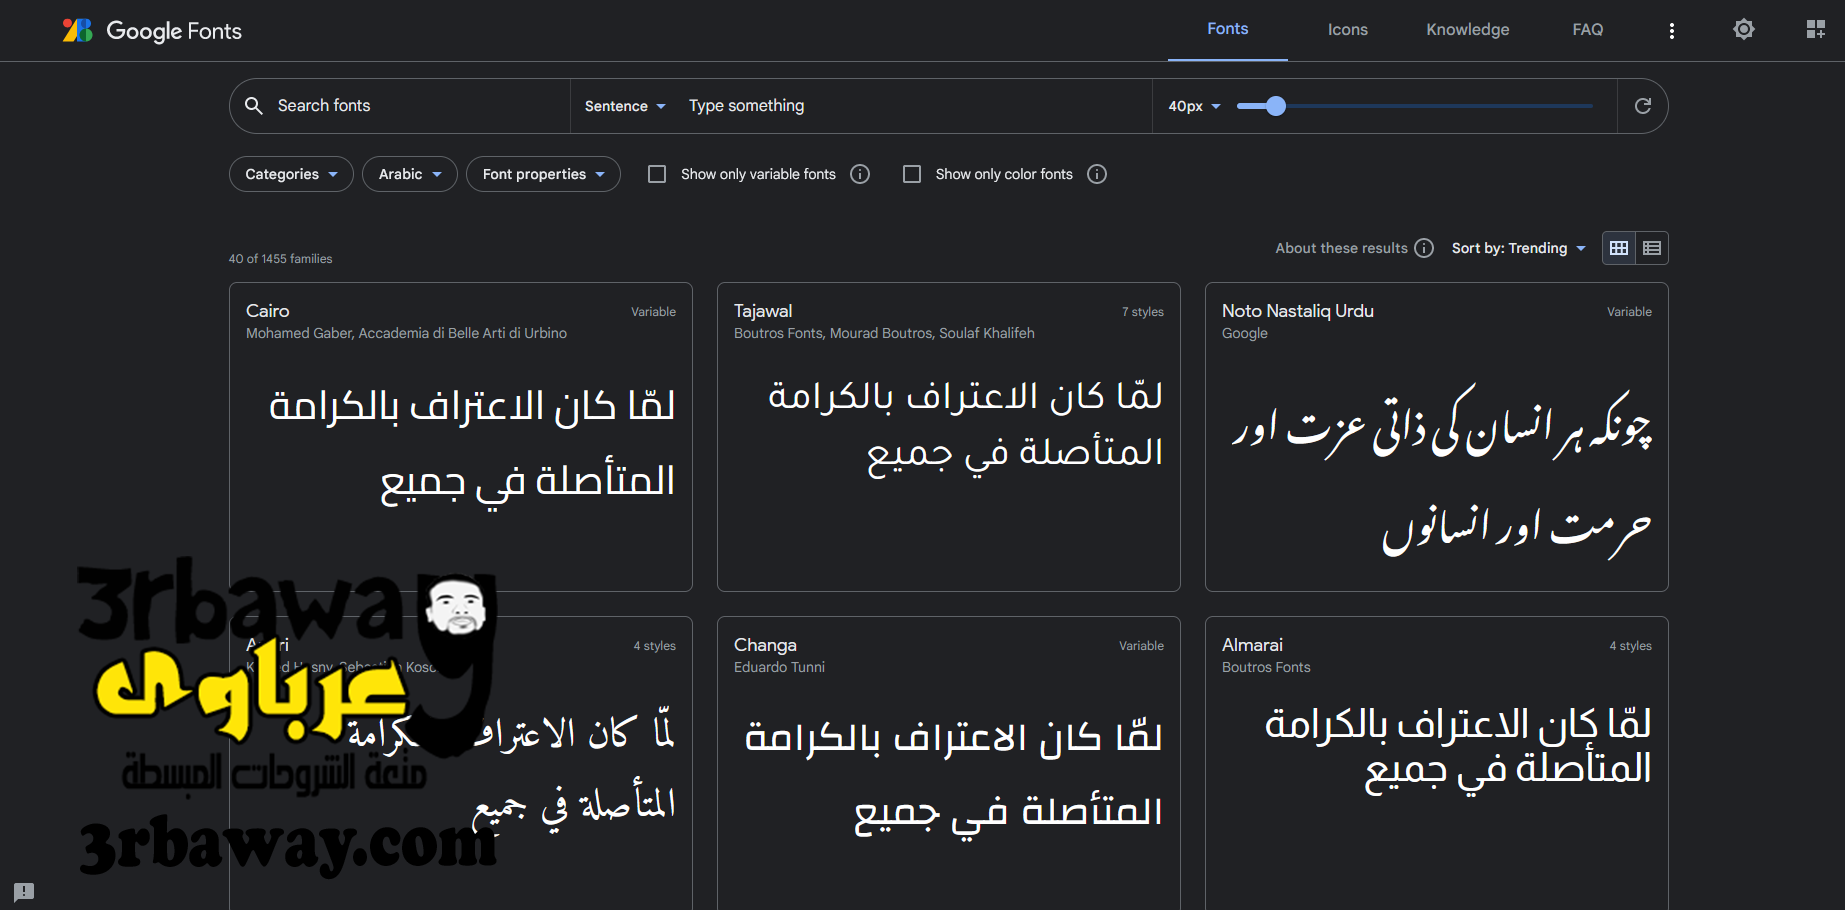
Task: Open the selected families grid icon
Action: (x=1815, y=30)
